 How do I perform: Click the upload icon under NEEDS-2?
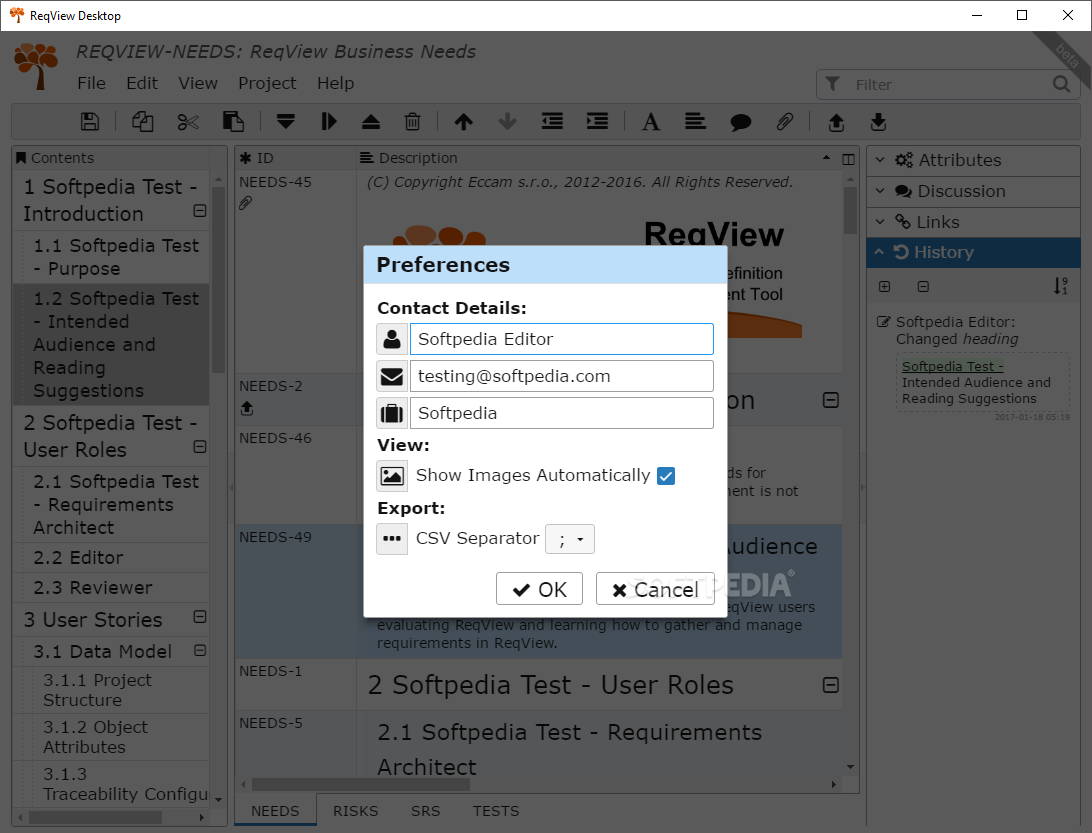pyautogui.click(x=247, y=409)
